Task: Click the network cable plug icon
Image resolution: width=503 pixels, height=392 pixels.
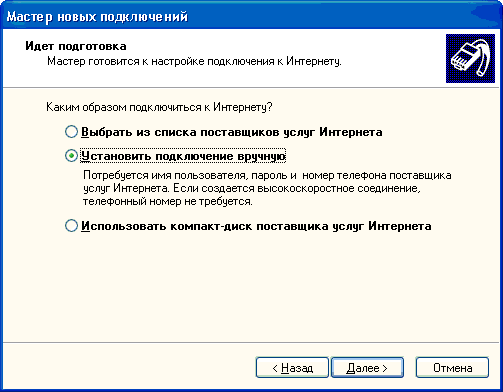Action: pos(470,58)
